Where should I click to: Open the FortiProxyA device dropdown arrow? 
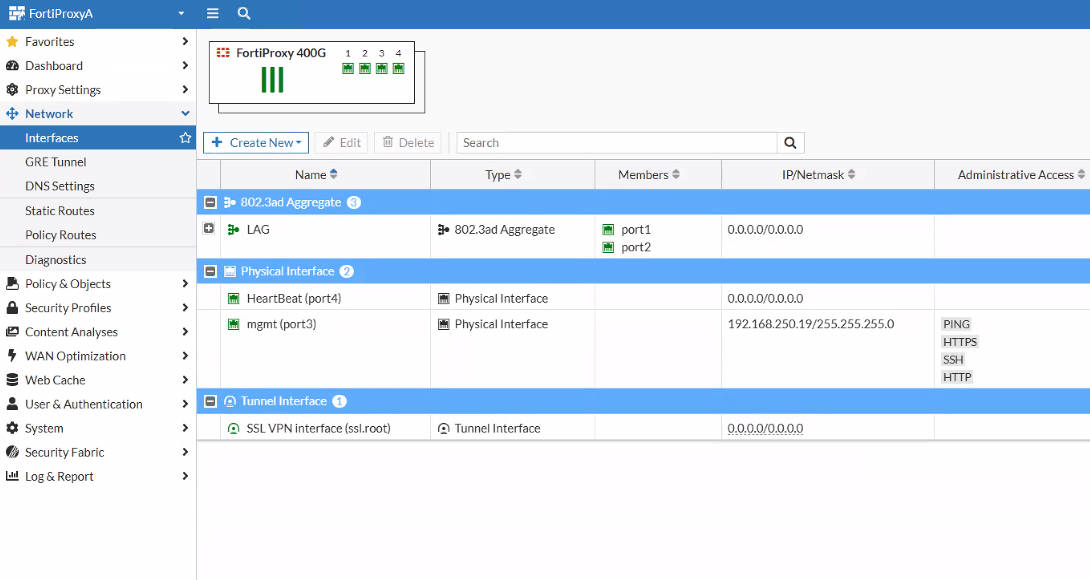tap(181, 13)
